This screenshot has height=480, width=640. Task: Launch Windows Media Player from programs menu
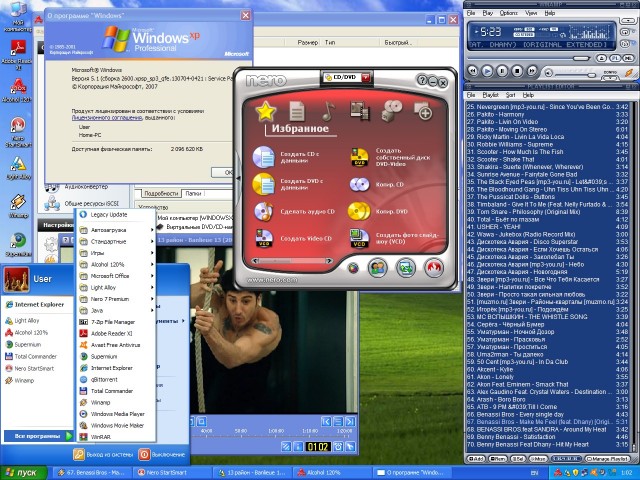(x=116, y=414)
